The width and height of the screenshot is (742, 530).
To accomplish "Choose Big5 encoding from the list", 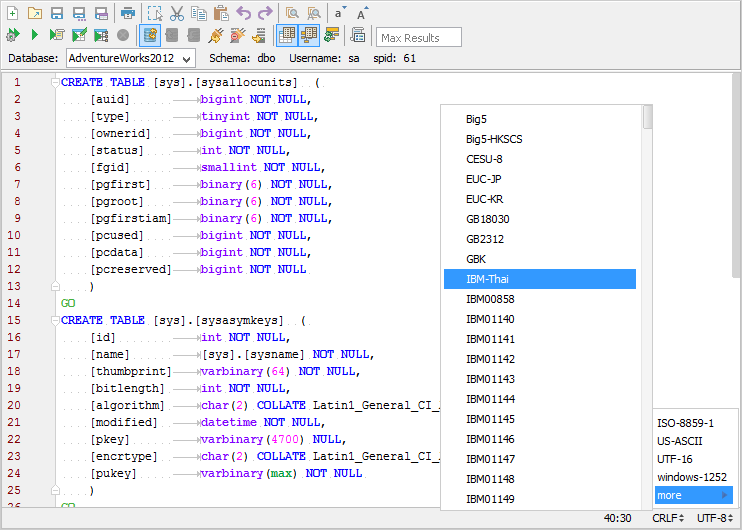I will (x=540, y=119).
